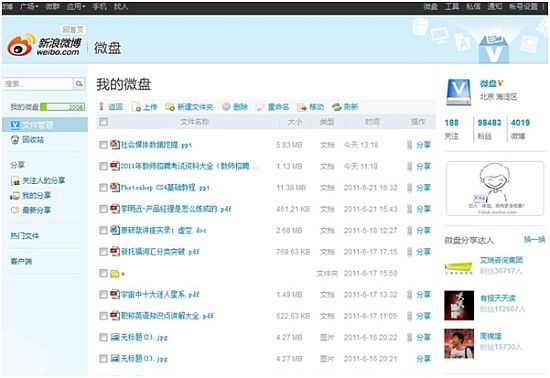
Task: Expand the 广场 dropdown in top bar
Action: [29, 7]
